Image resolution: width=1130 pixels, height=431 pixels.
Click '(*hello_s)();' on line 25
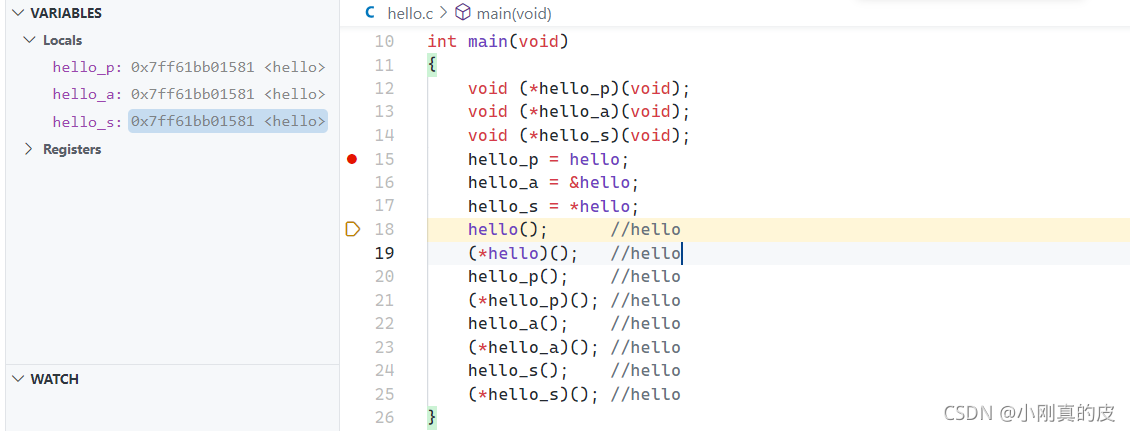(x=533, y=394)
